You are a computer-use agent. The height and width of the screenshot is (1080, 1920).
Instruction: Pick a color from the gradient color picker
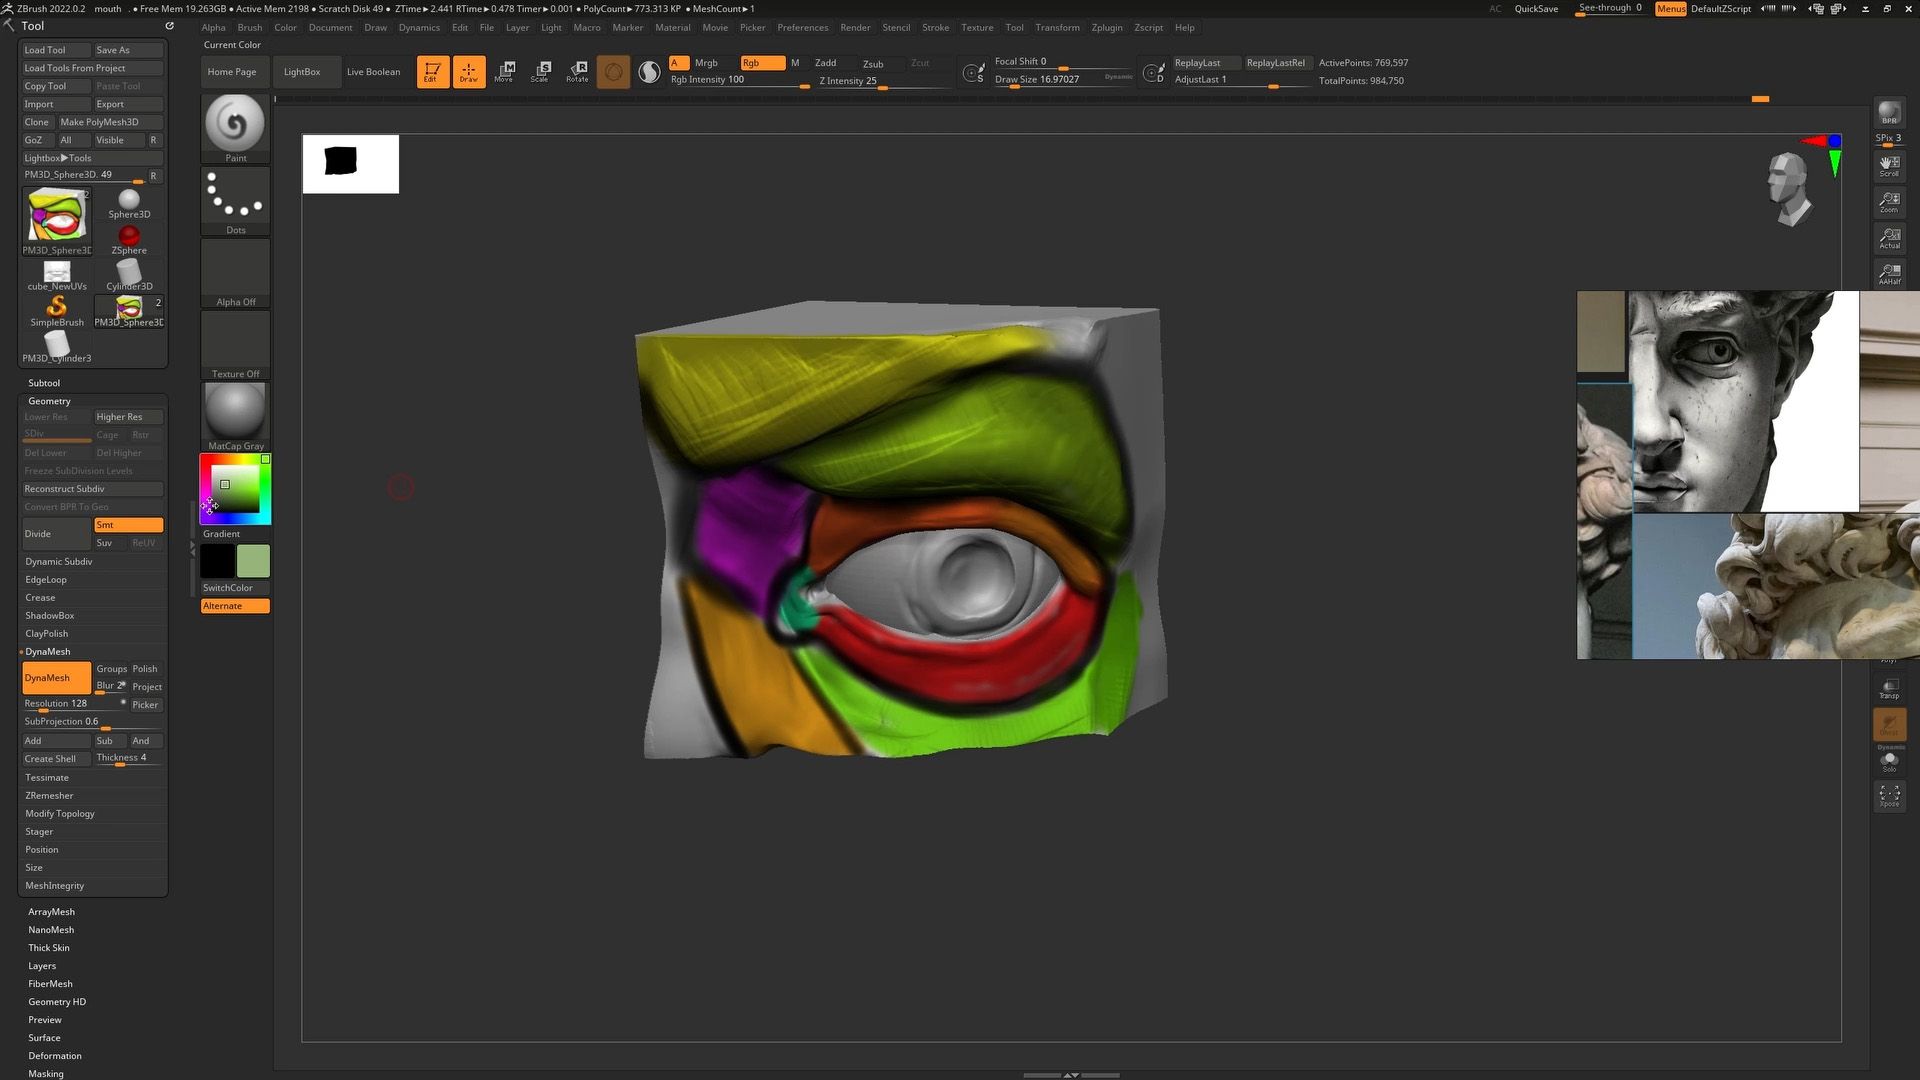tap(235, 487)
